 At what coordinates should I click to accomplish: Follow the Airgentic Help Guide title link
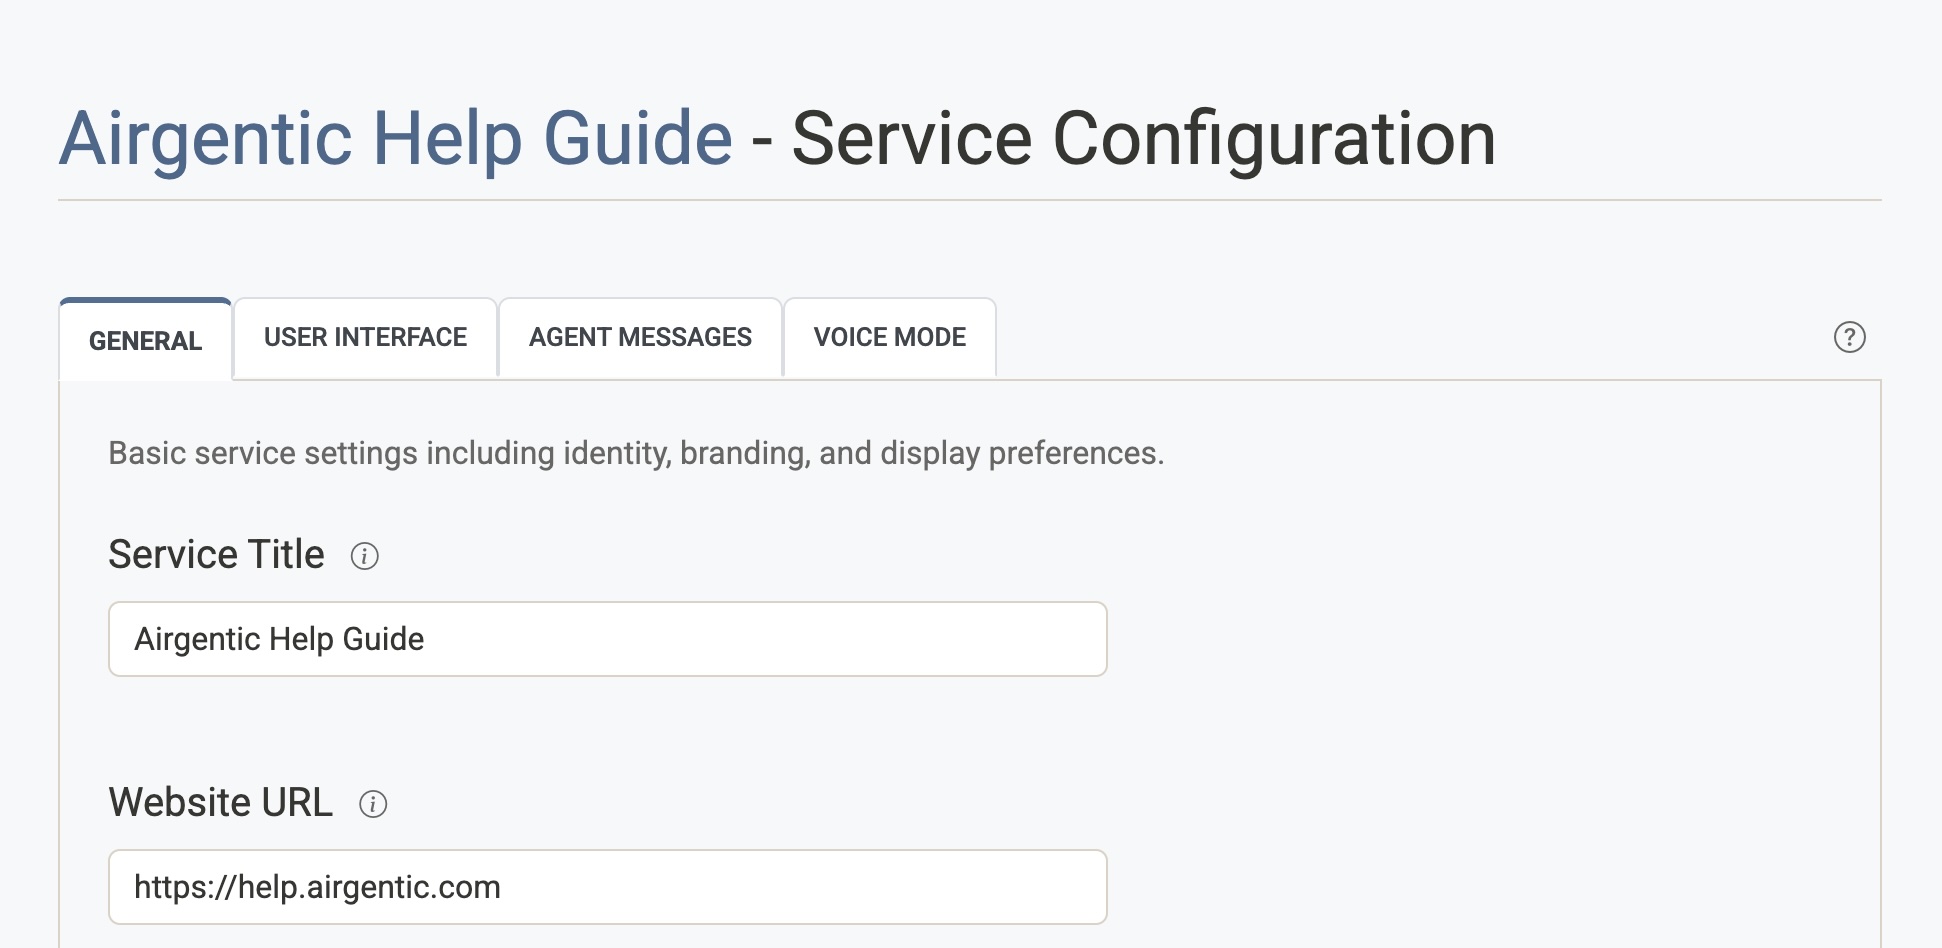coord(396,138)
